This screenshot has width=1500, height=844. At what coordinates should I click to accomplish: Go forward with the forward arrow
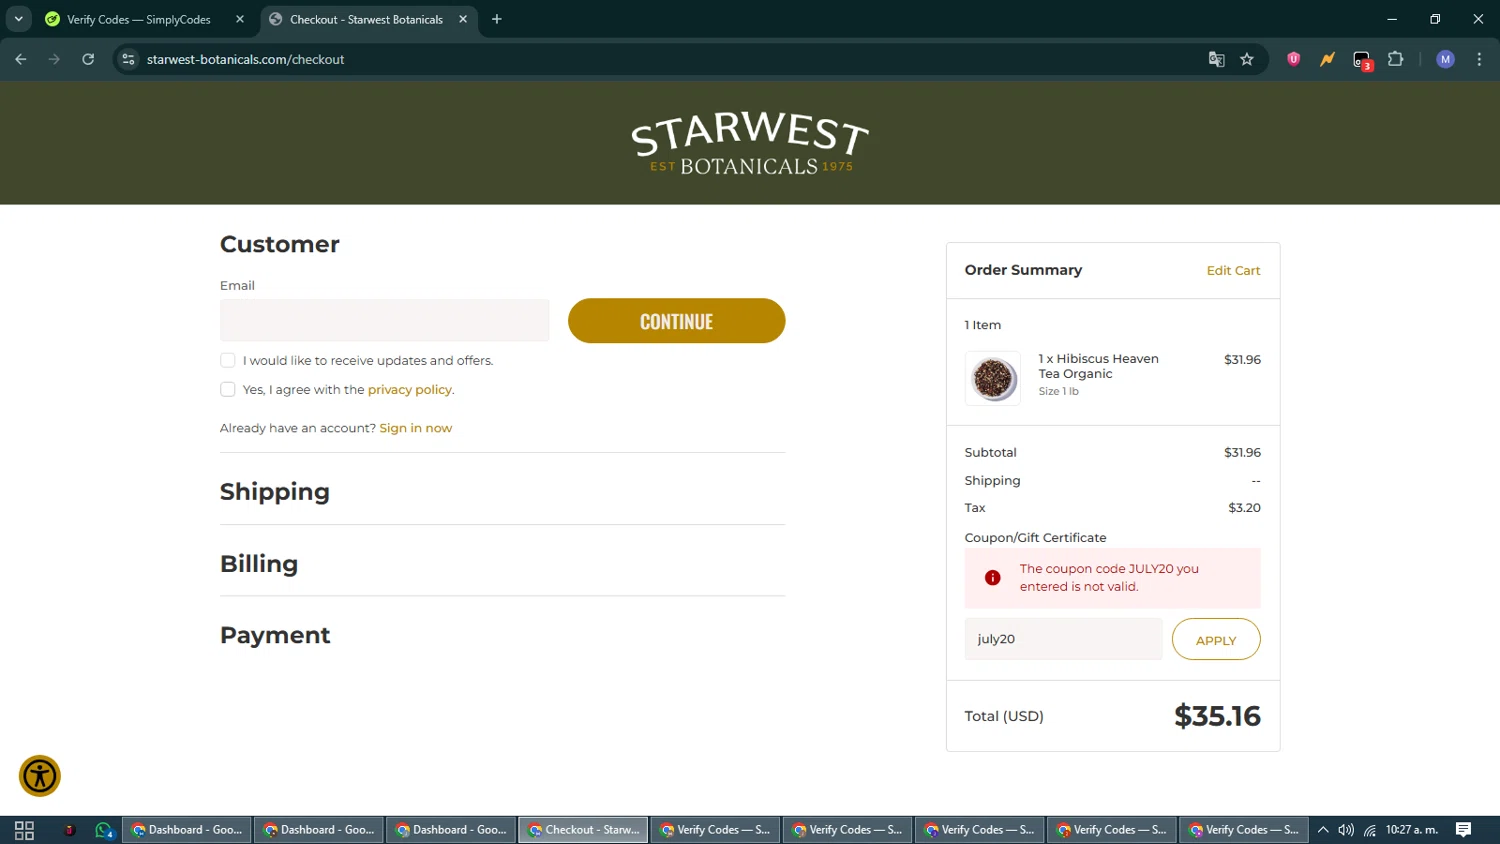[54, 59]
